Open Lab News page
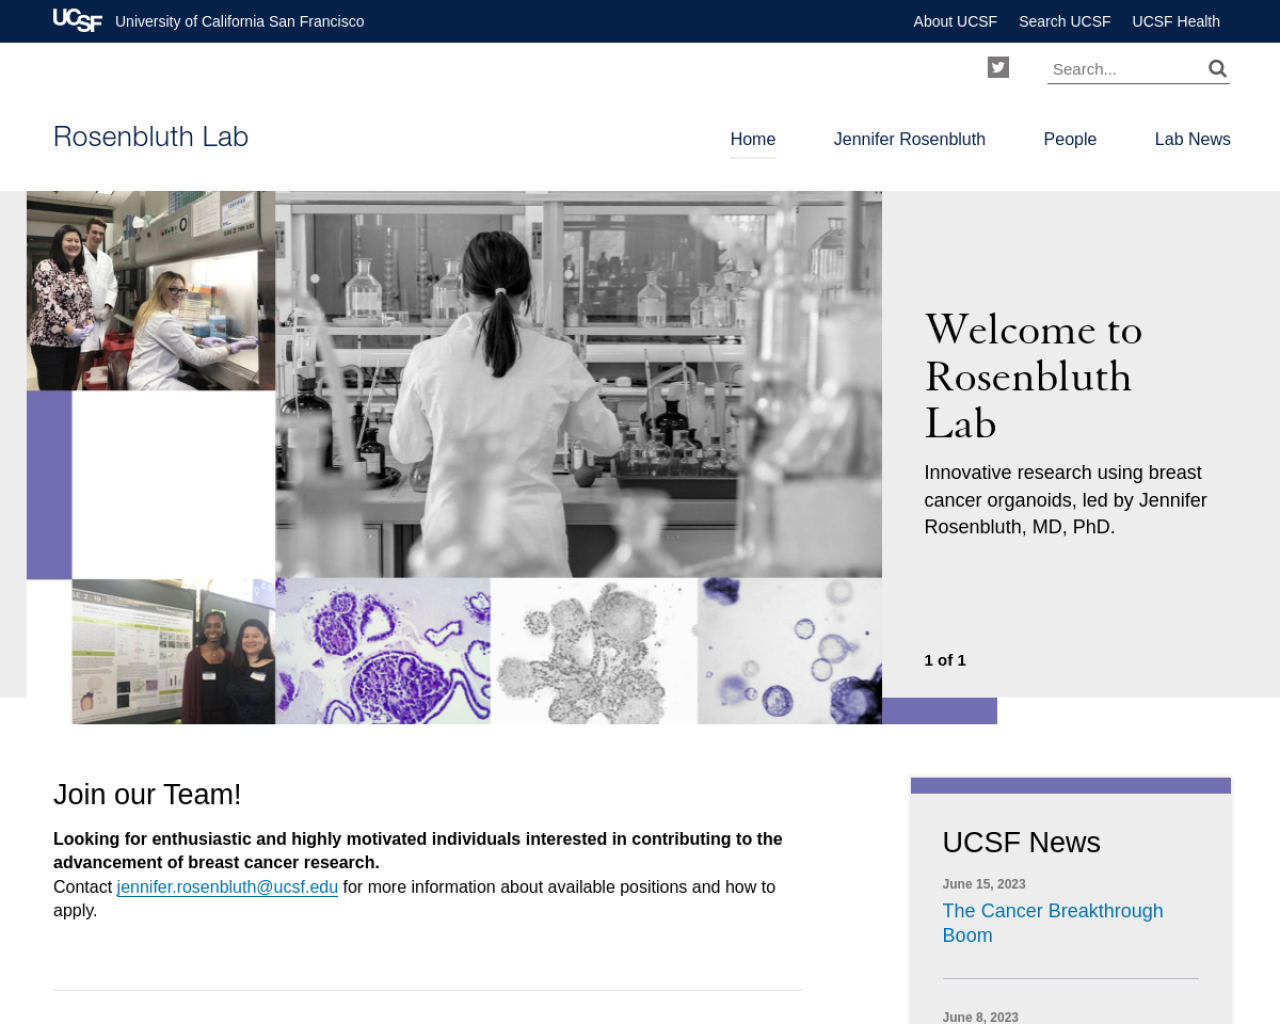 (1192, 139)
